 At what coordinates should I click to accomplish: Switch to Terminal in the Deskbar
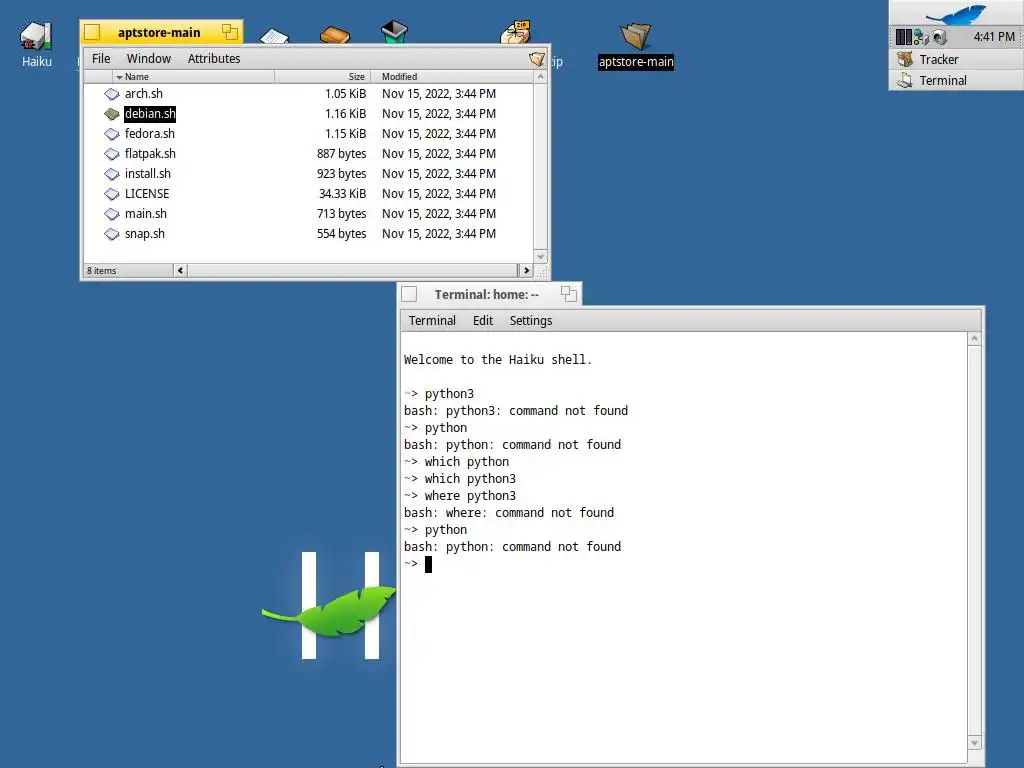tap(956, 80)
